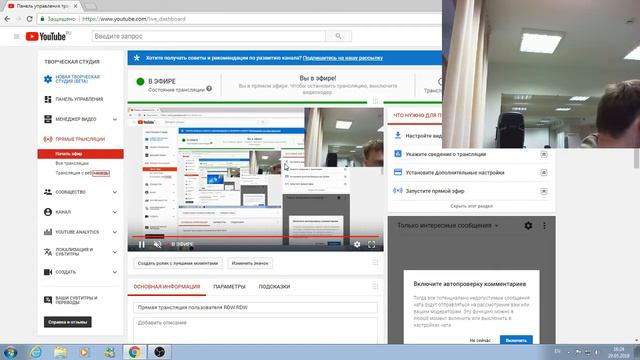Open Ваши субтитры и переводы icon

tap(48, 300)
